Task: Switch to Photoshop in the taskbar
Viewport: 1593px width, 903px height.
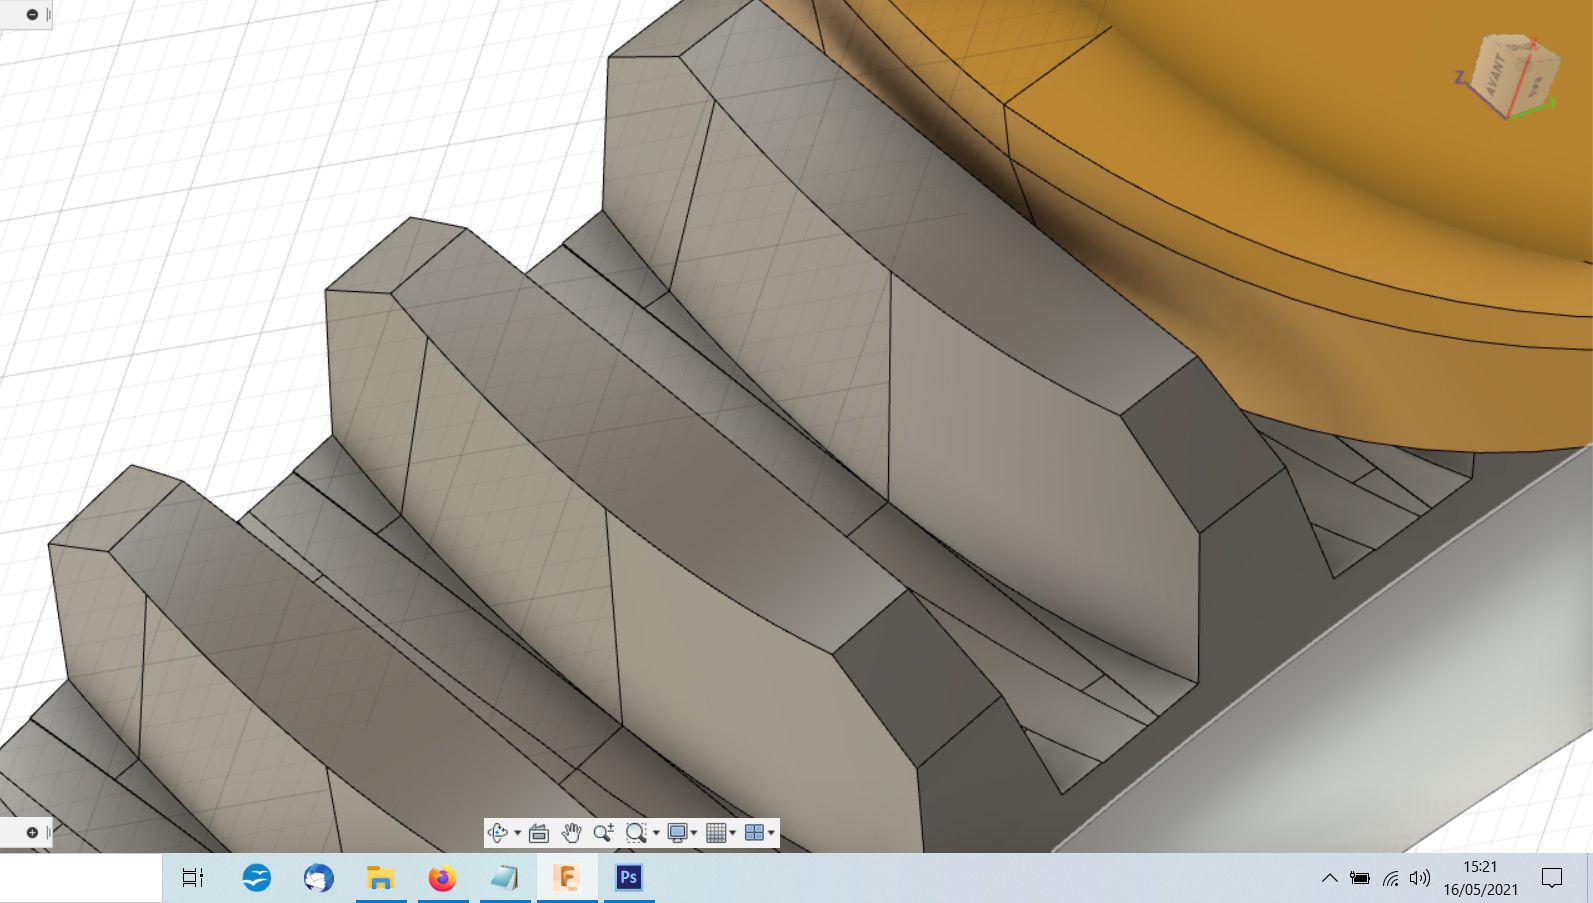Action: tap(628, 878)
